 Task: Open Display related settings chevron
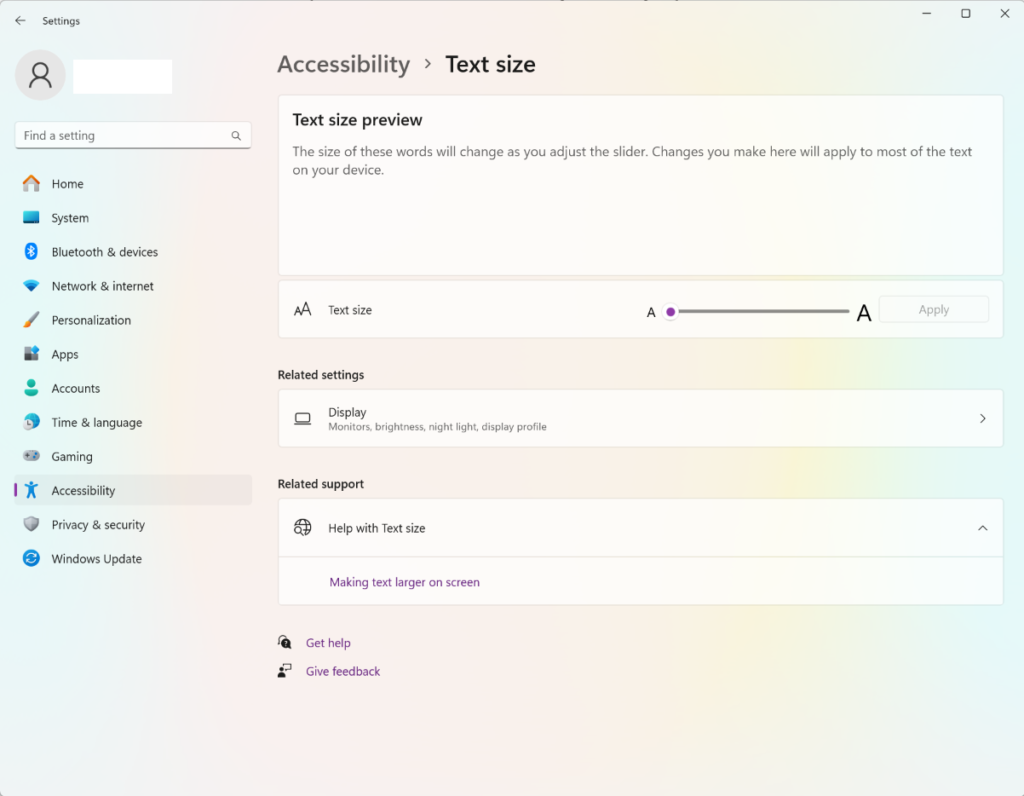pyautogui.click(x=982, y=419)
